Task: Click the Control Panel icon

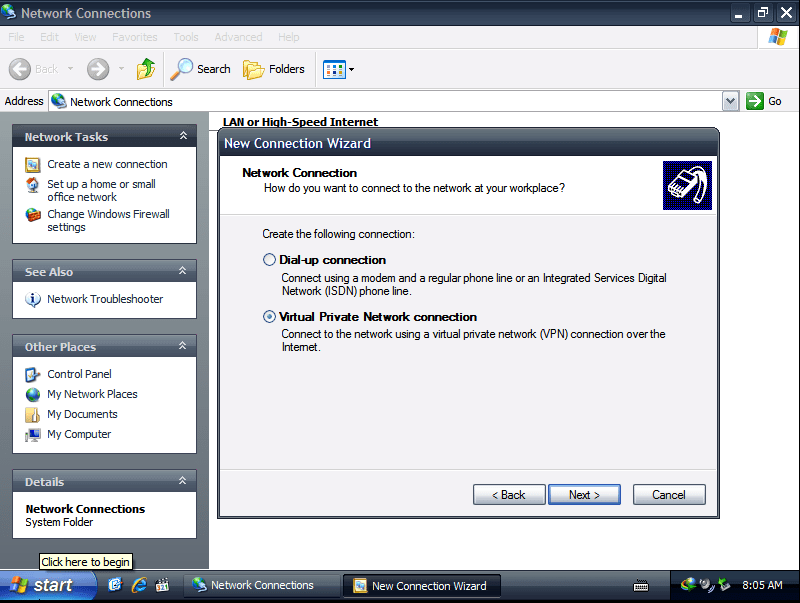Action: point(33,375)
